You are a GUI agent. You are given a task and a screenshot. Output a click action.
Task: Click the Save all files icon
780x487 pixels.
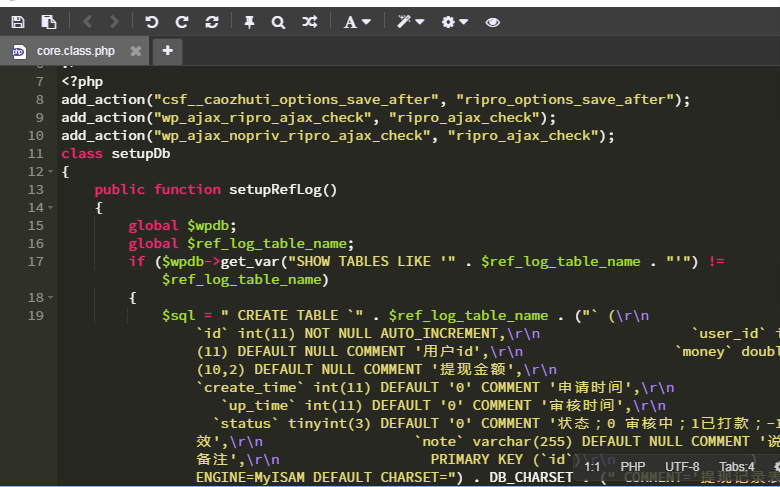click(x=49, y=22)
